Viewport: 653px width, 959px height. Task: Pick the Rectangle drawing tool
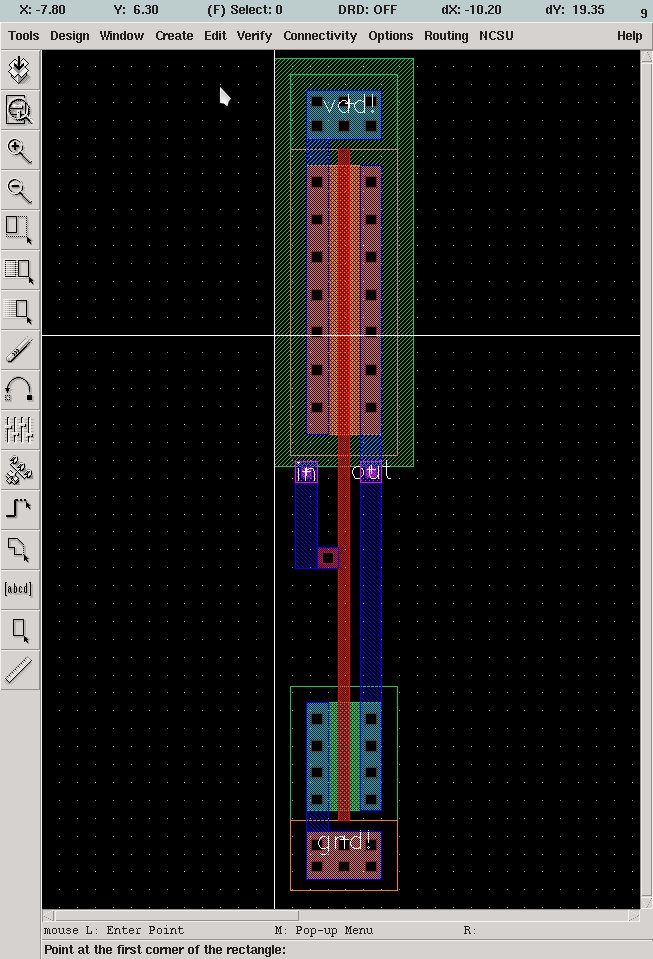(20, 630)
